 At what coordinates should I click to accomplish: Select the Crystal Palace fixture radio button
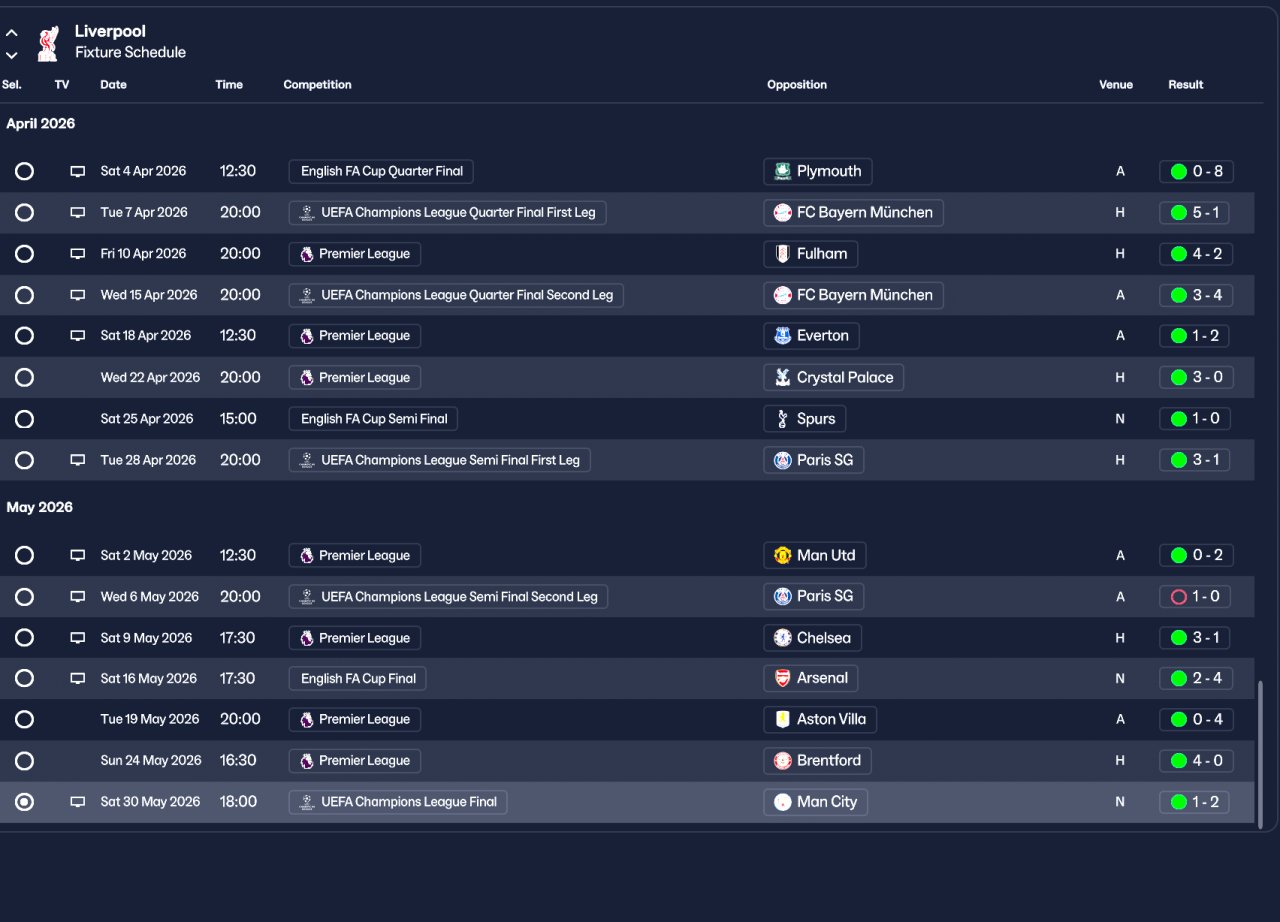(x=24, y=377)
